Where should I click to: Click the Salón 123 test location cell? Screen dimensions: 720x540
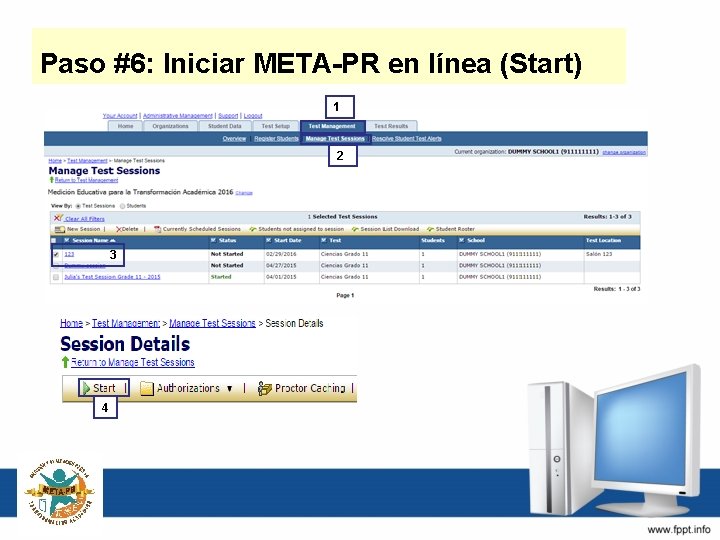(x=599, y=254)
